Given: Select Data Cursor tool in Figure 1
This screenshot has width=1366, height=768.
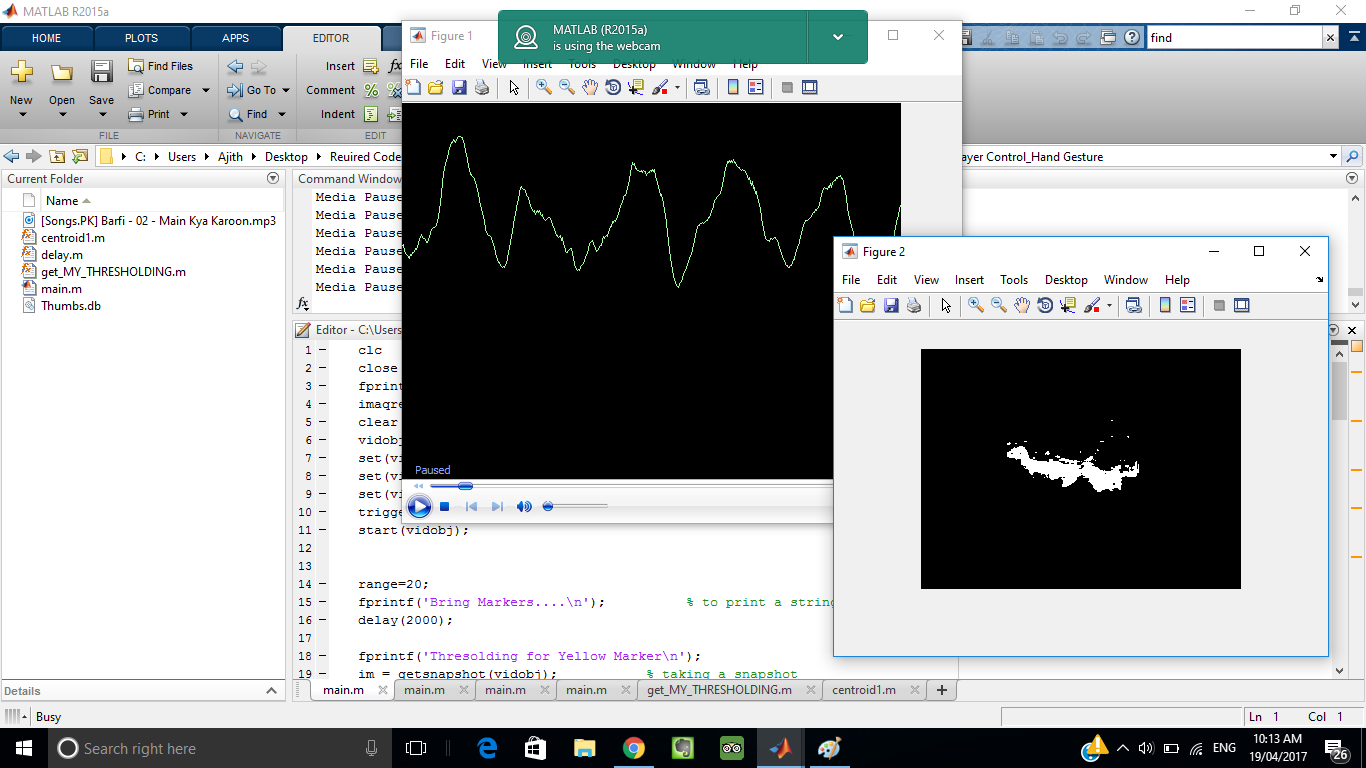Looking at the screenshot, I should coord(636,88).
